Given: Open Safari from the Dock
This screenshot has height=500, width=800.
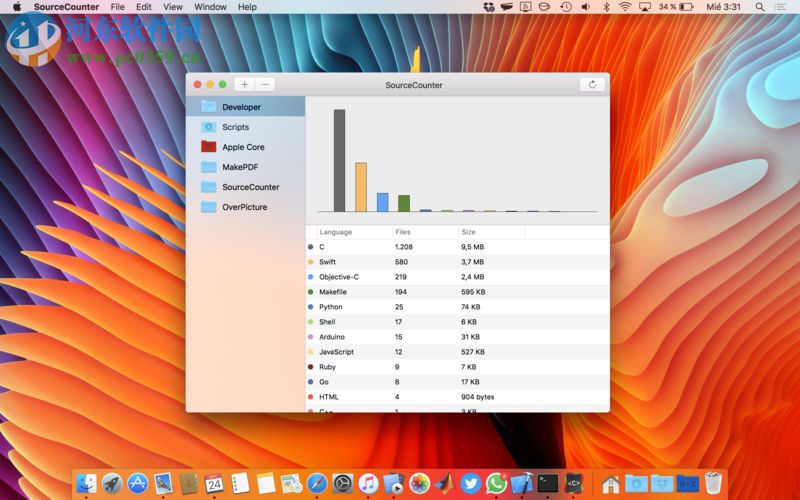Looking at the screenshot, I should point(317,483).
